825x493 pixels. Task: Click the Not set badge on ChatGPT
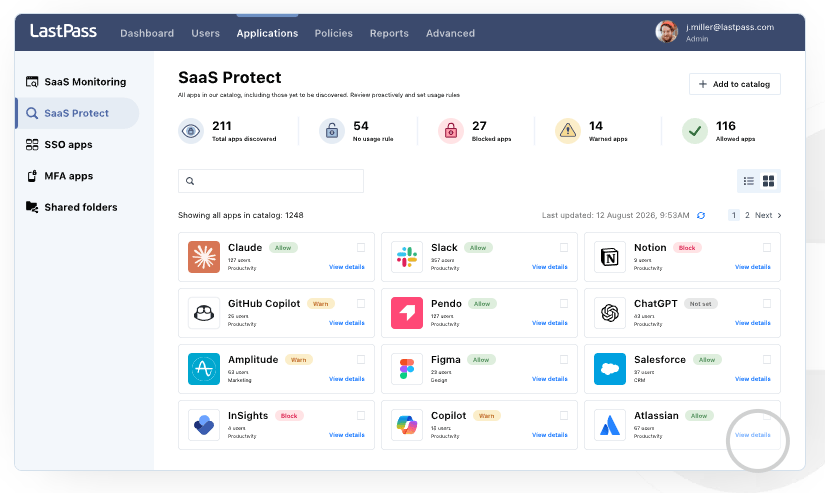(700, 304)
